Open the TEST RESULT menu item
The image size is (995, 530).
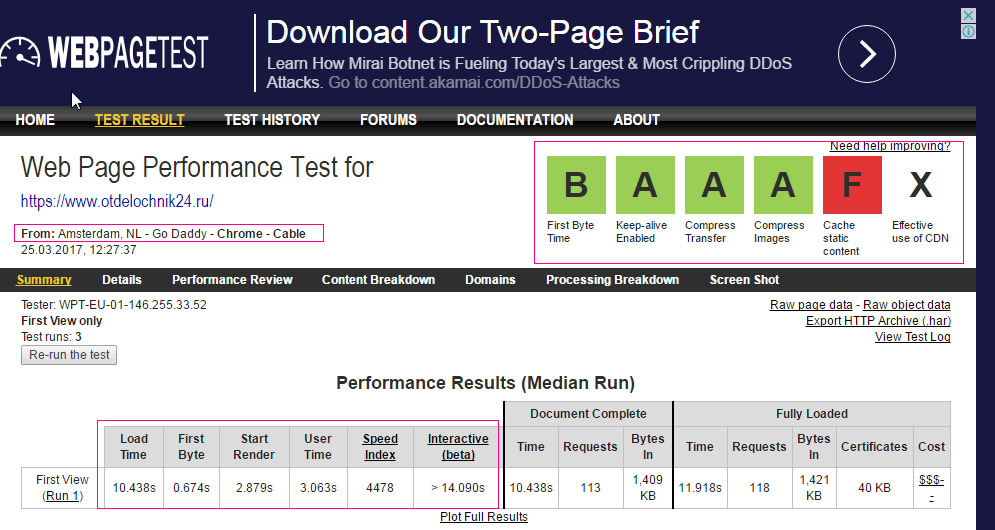(x=140, y=120)
